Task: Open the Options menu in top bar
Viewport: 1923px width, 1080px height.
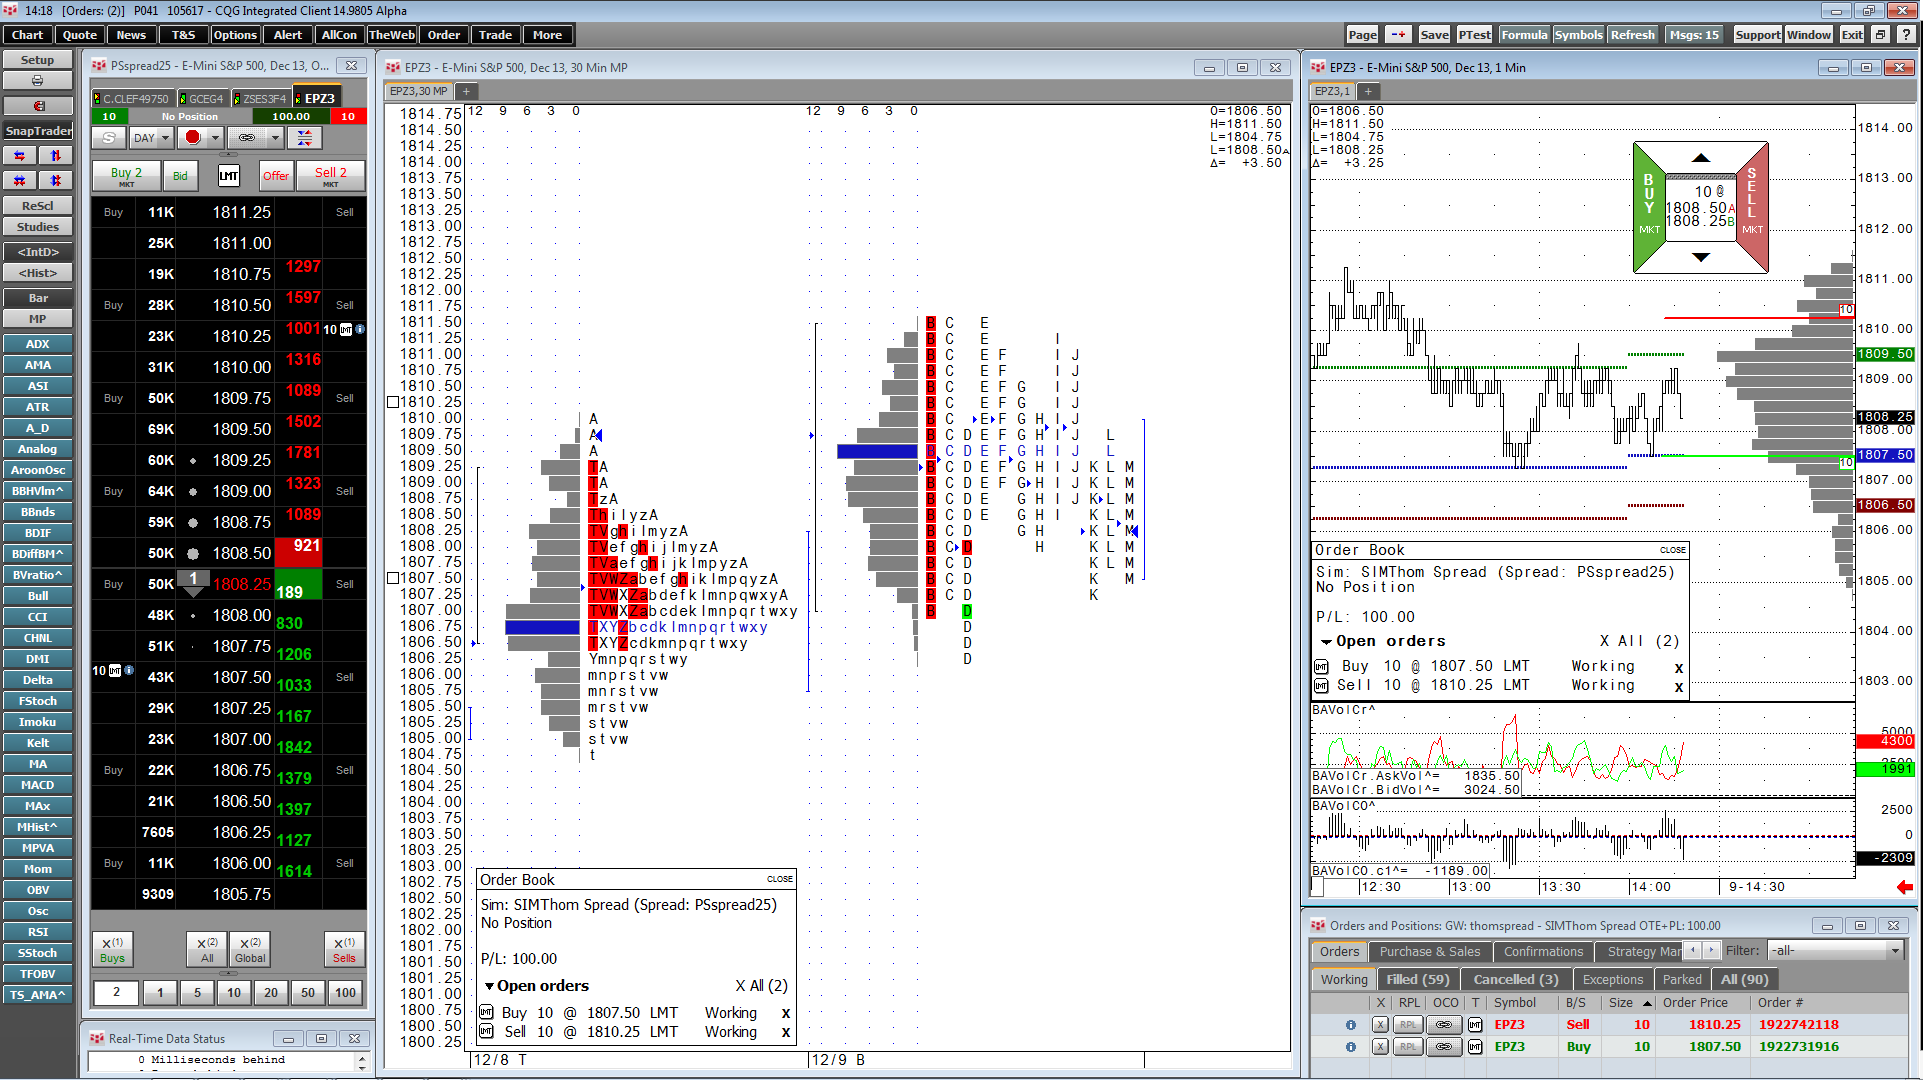Action: coord(235,35)
